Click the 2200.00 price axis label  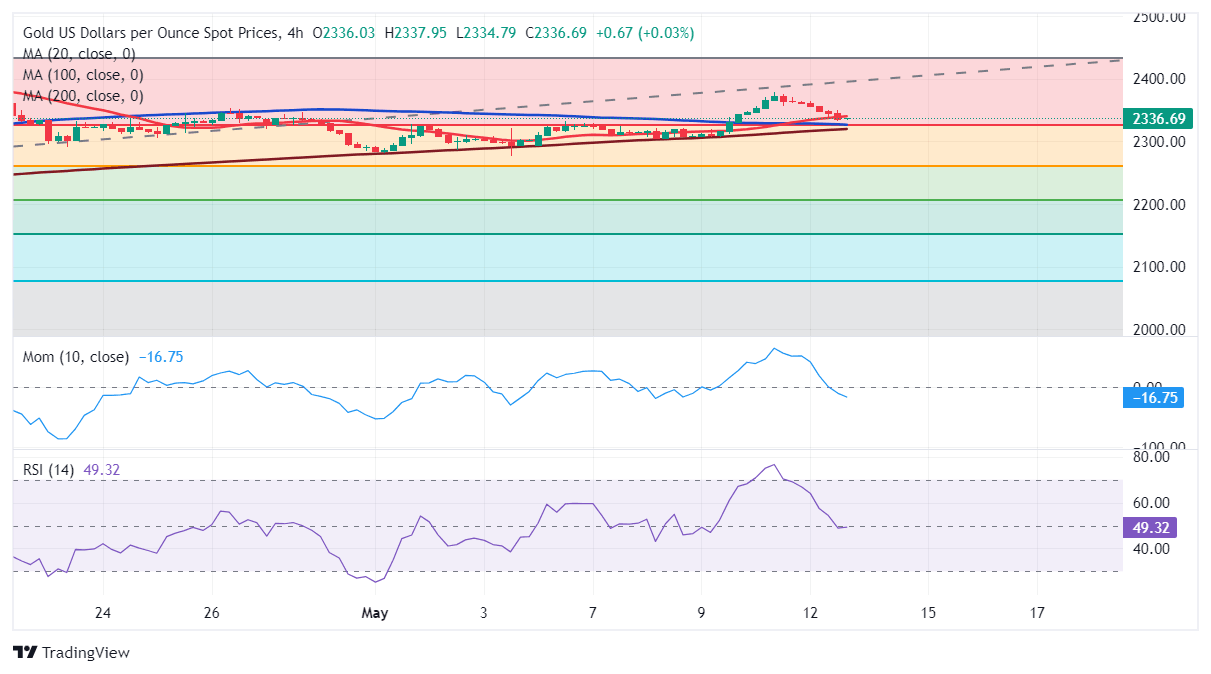tap(1160, 205)
